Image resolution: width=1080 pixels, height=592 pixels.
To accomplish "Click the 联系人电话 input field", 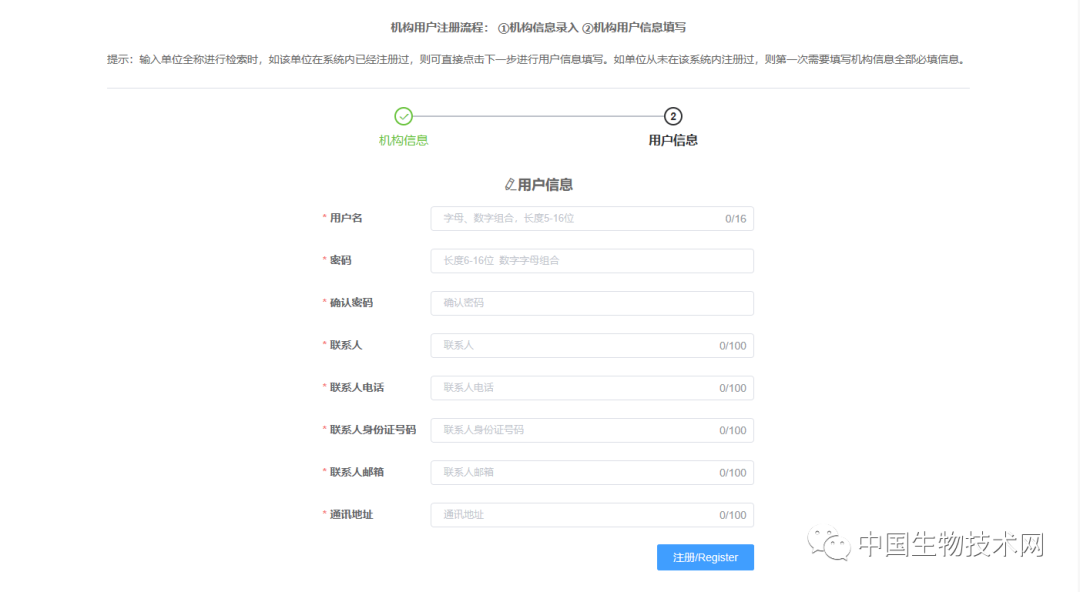I will click(575, 388).
